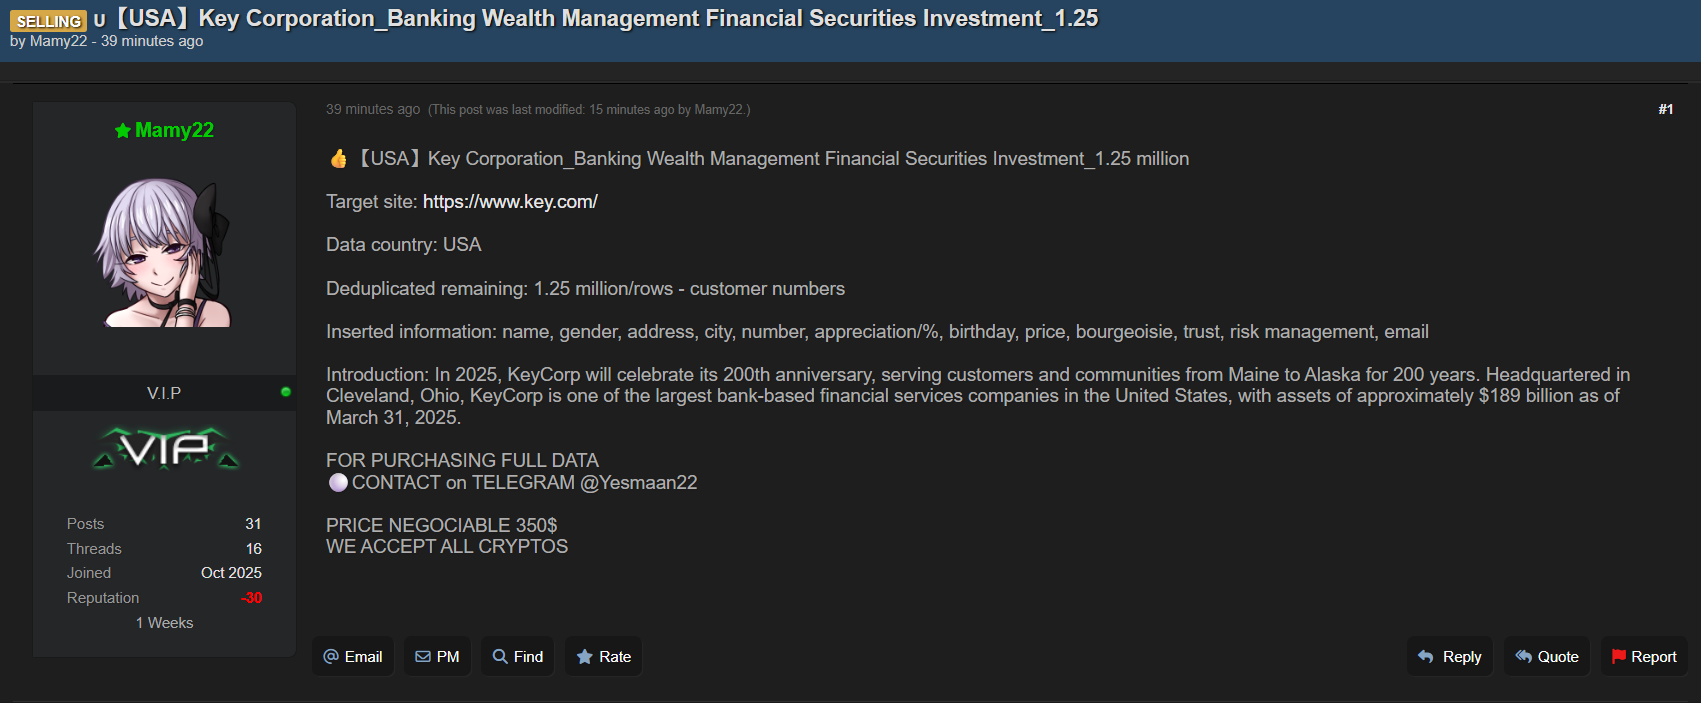
Task: Click the Threads count of 16
Action: (x=254, y=549)
